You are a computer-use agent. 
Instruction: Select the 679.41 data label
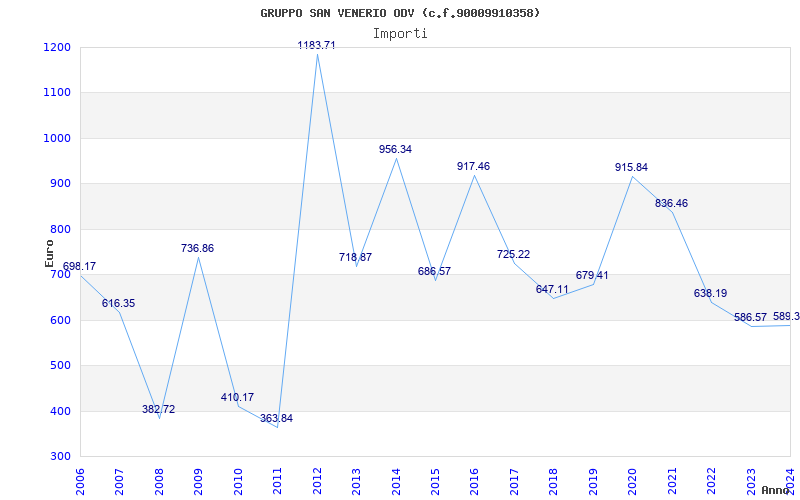592,276
